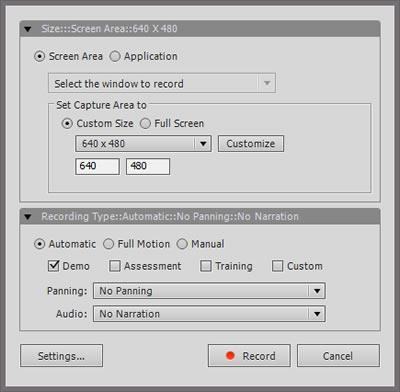Enable the Assessment checkbox

point(115,266)
